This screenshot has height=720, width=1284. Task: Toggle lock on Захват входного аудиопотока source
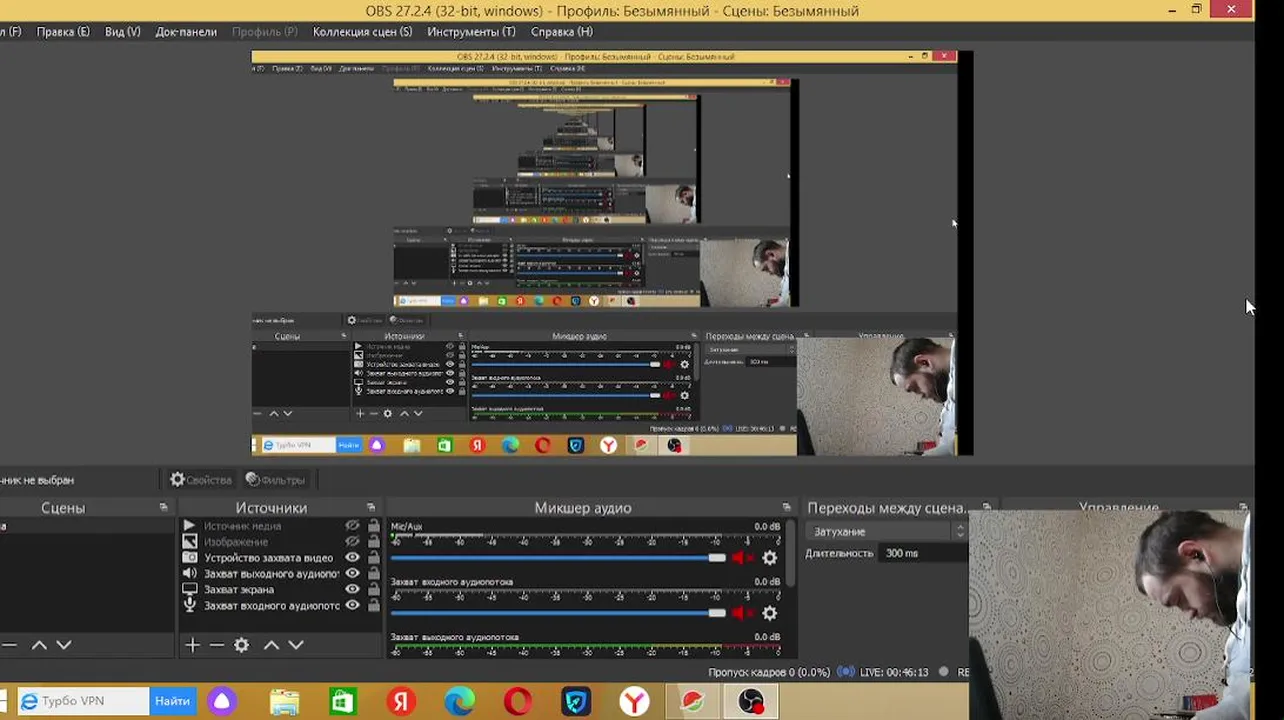[x=373, y=606]
